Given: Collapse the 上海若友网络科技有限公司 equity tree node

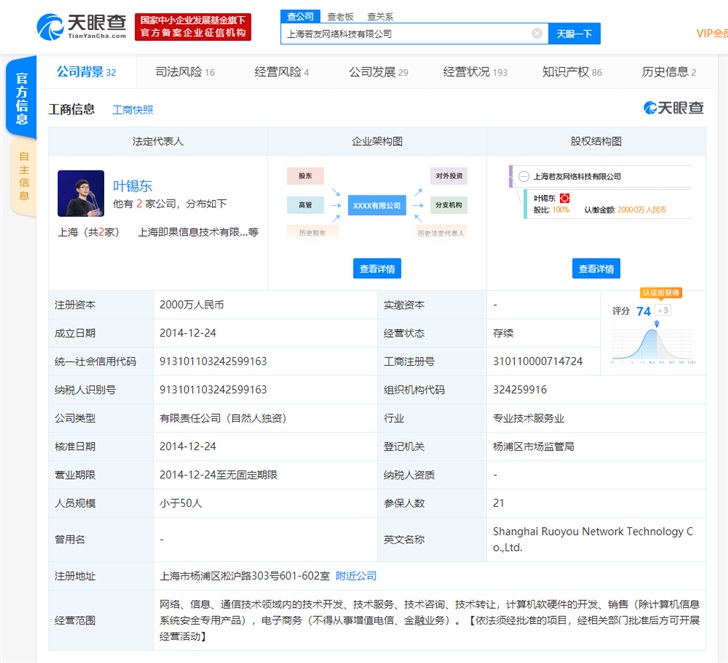Looking at the screenshot, I should [524, 176].
